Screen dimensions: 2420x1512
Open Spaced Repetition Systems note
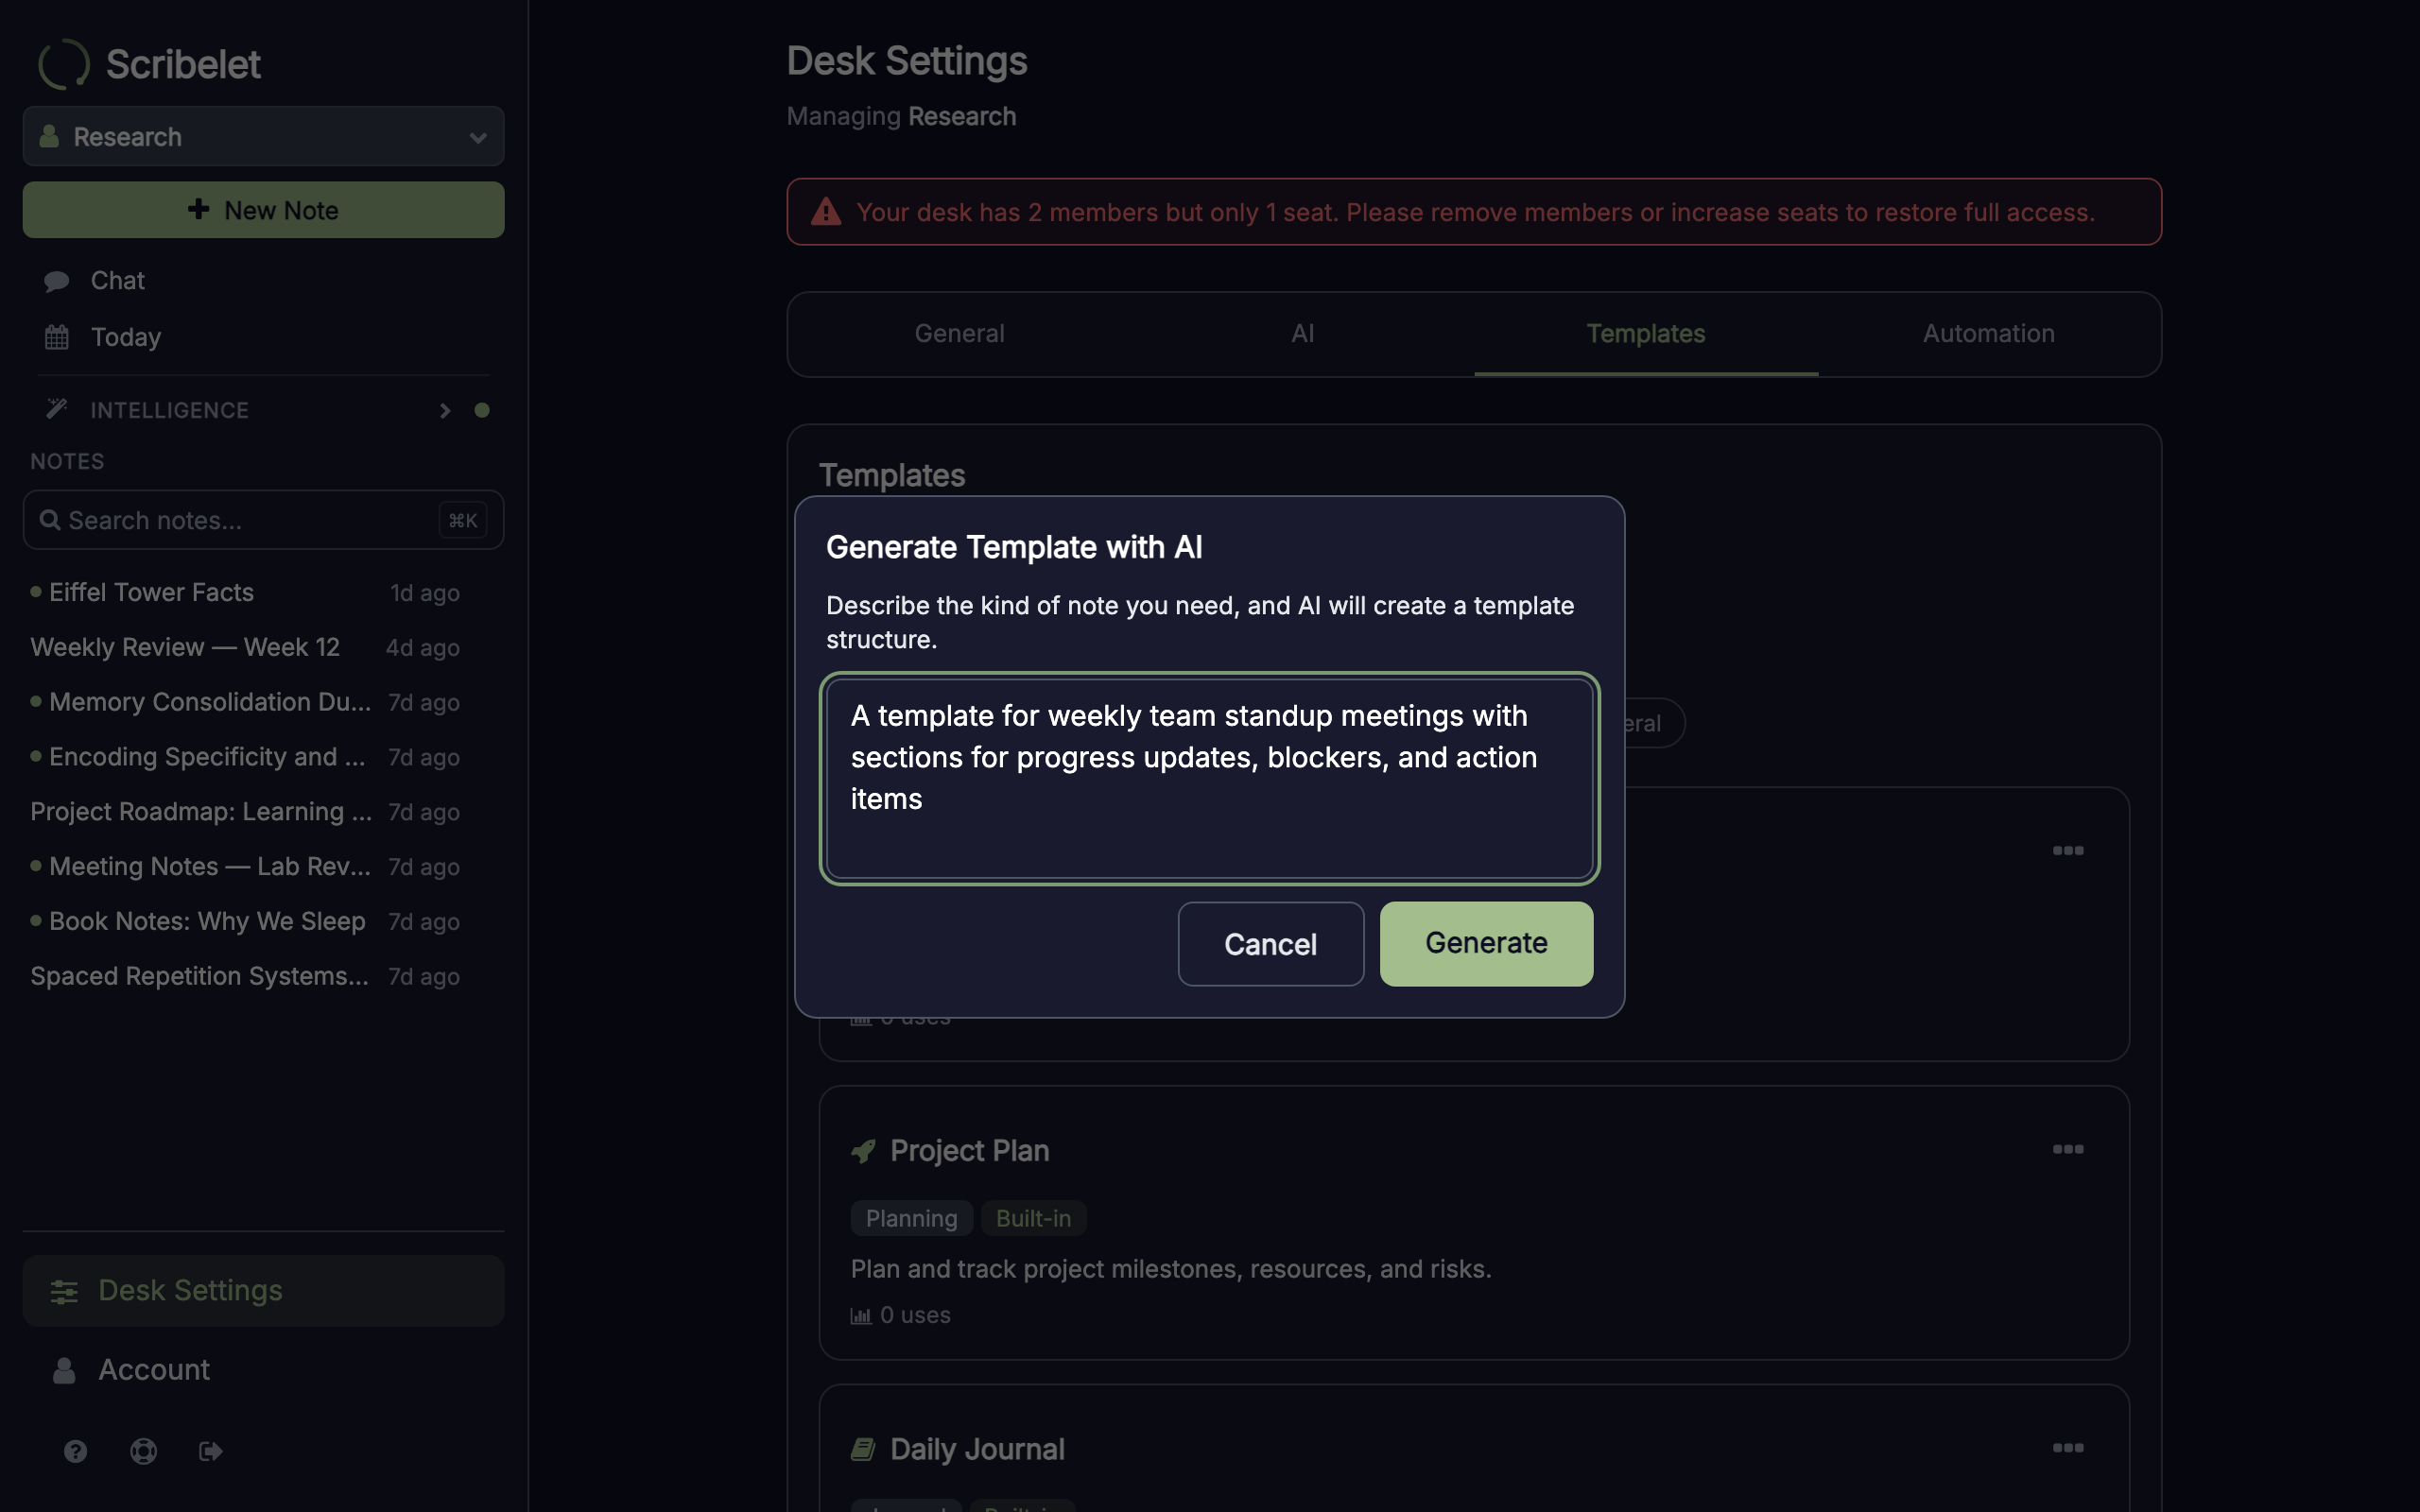pos(245,977)
